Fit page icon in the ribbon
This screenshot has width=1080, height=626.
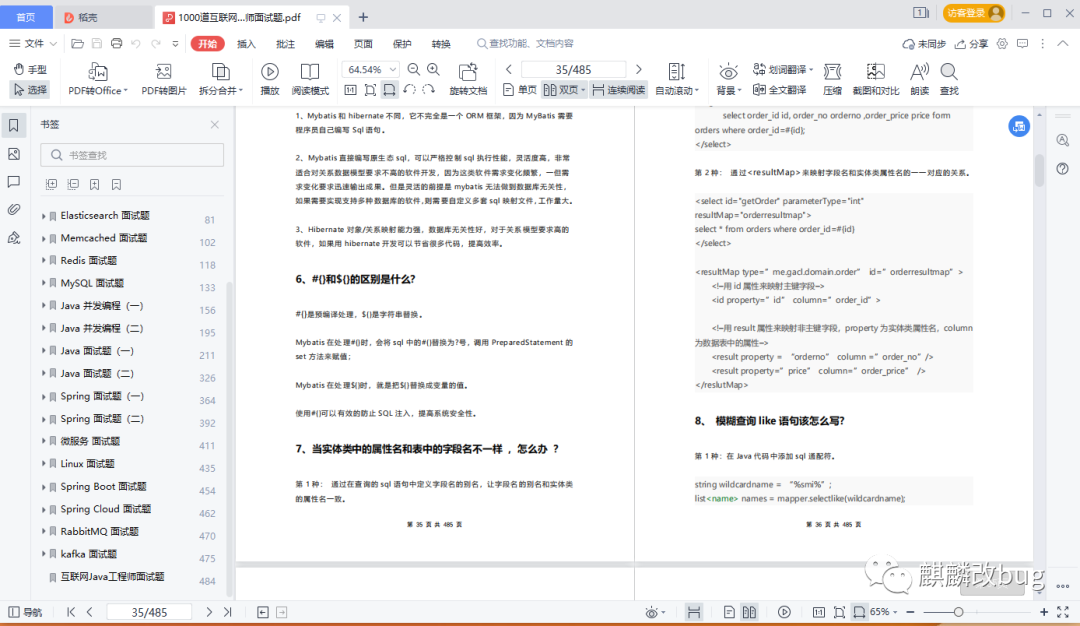(x=370, y=90)
